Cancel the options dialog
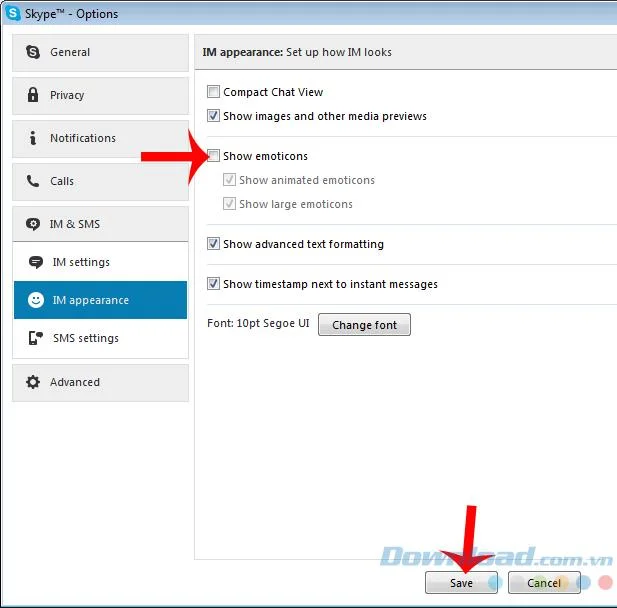Viewport: 617px width, 608px height. pyautogui.click(x=544, y=582)
